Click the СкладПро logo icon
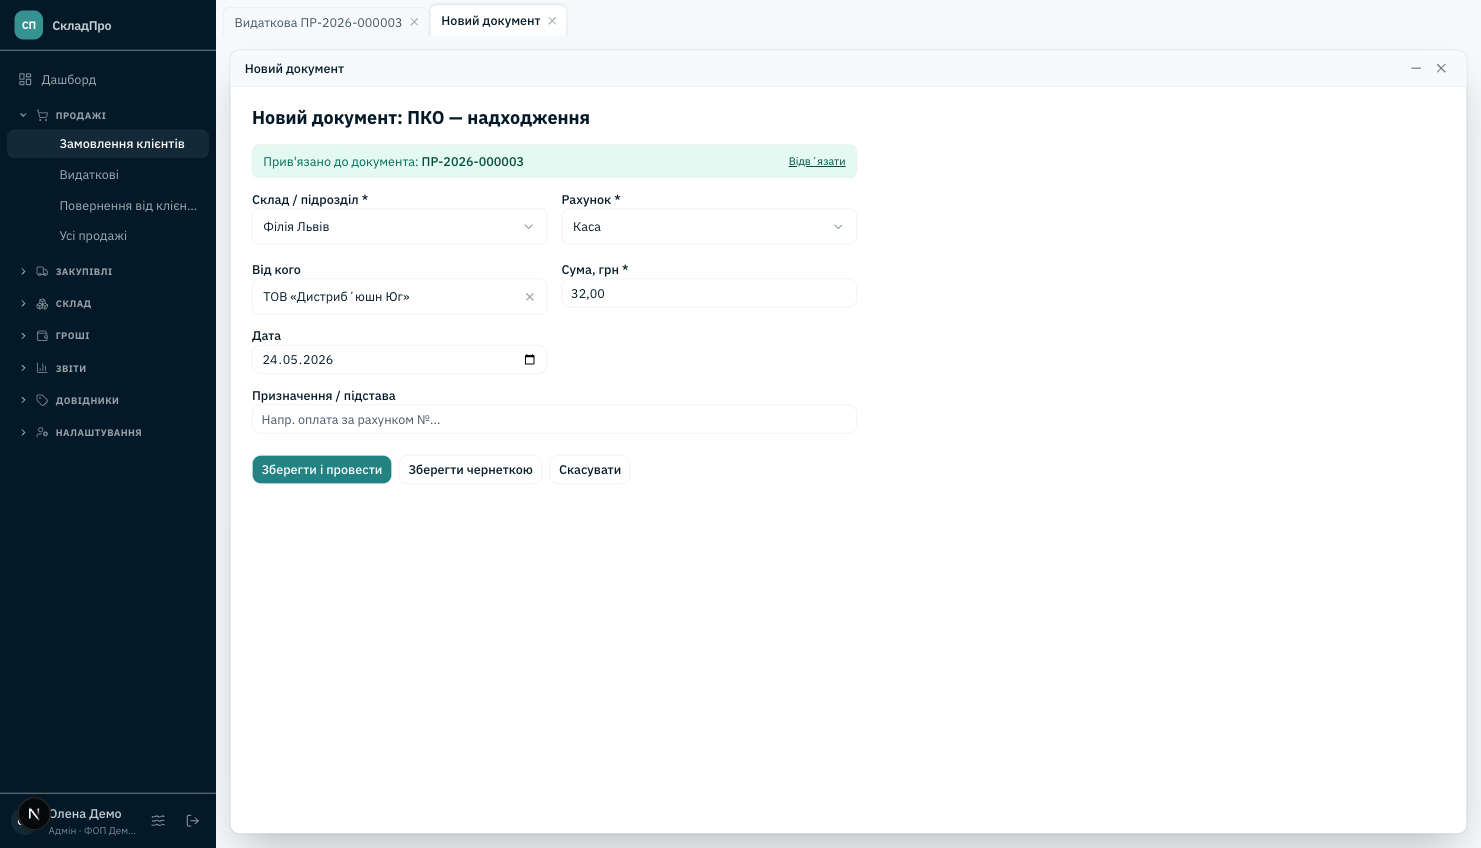Image resolution: width=1481 pixels, height=848 pixels. pos(28,25)
